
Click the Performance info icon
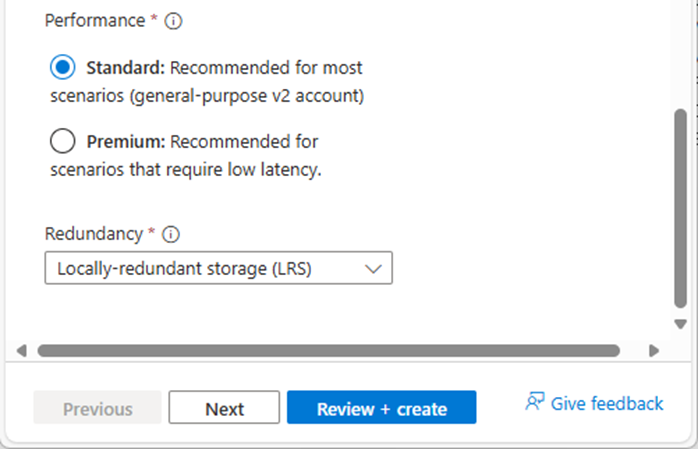coord(173,21)
